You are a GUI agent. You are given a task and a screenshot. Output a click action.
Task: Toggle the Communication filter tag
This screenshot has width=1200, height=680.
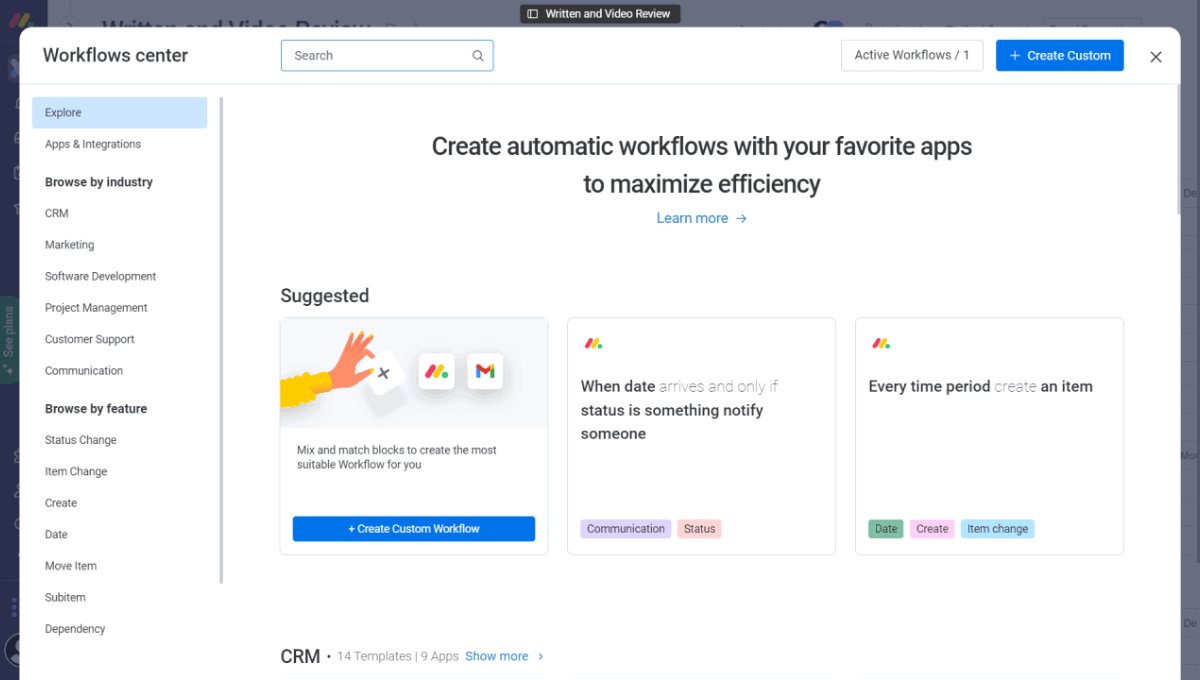pos(625,528)
